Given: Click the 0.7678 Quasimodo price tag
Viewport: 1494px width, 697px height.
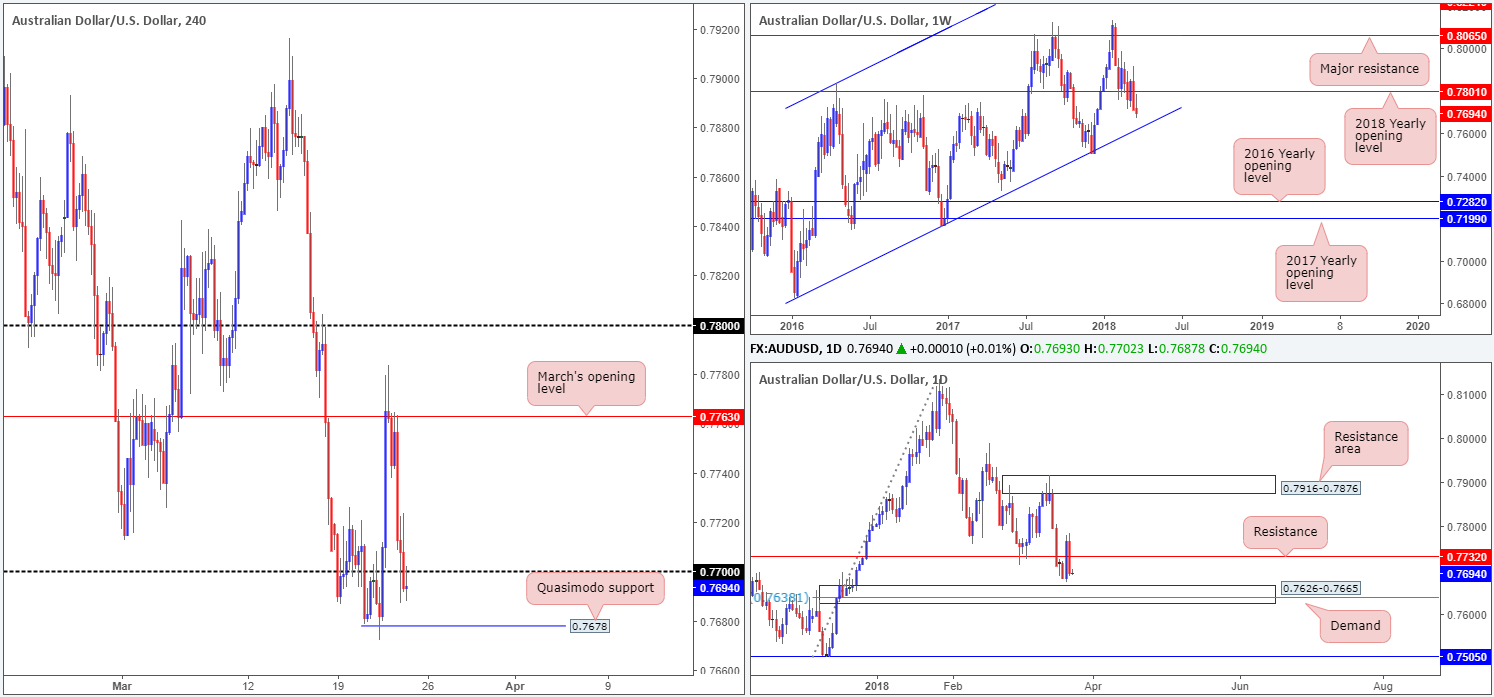Looking at the screenshot, I should click(589, 626).
